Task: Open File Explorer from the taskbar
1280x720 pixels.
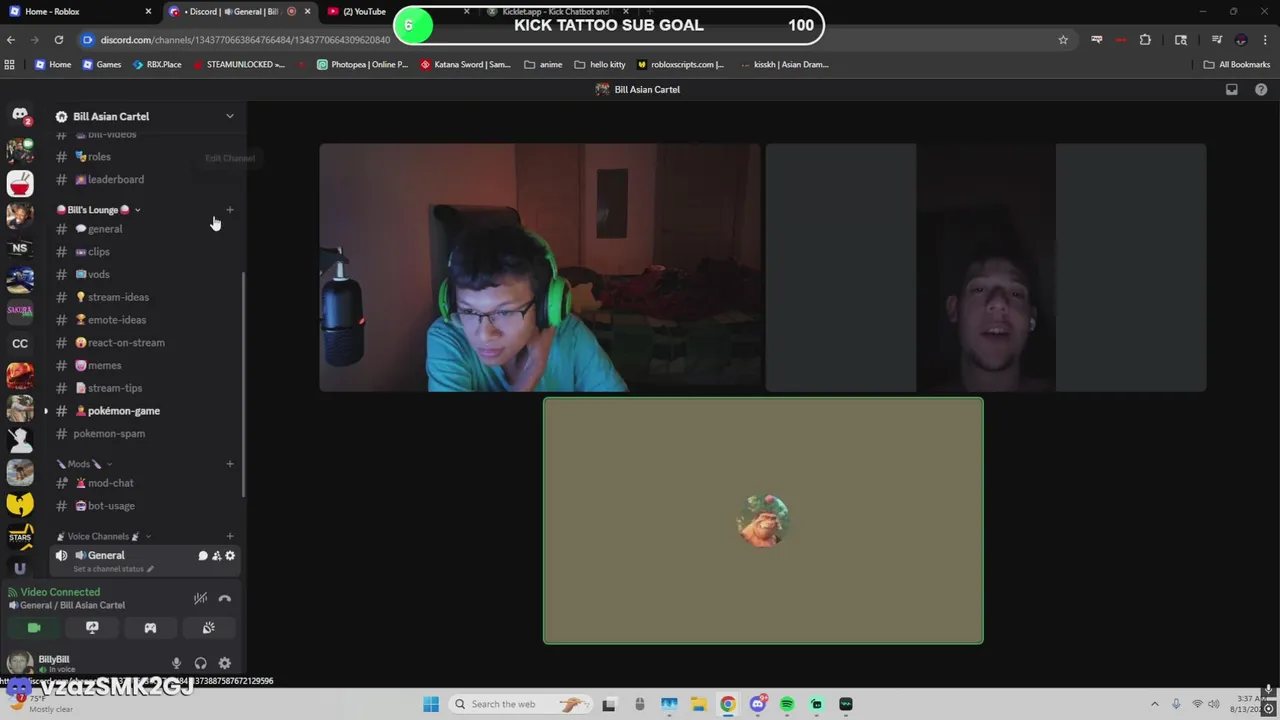Action: coord(698,704)
